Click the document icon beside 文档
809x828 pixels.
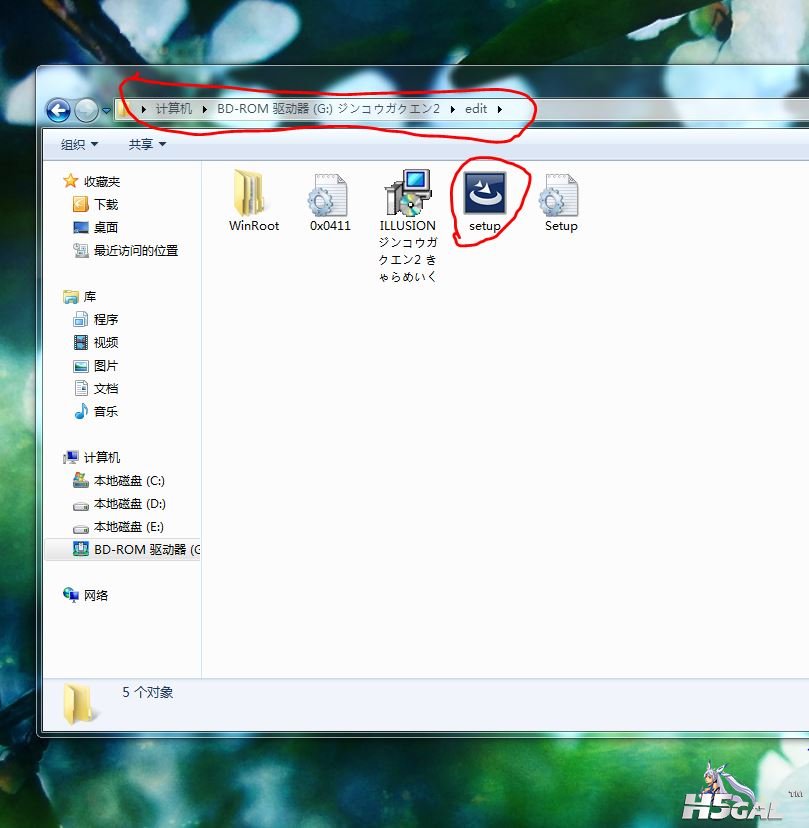[x=81, y=388]
